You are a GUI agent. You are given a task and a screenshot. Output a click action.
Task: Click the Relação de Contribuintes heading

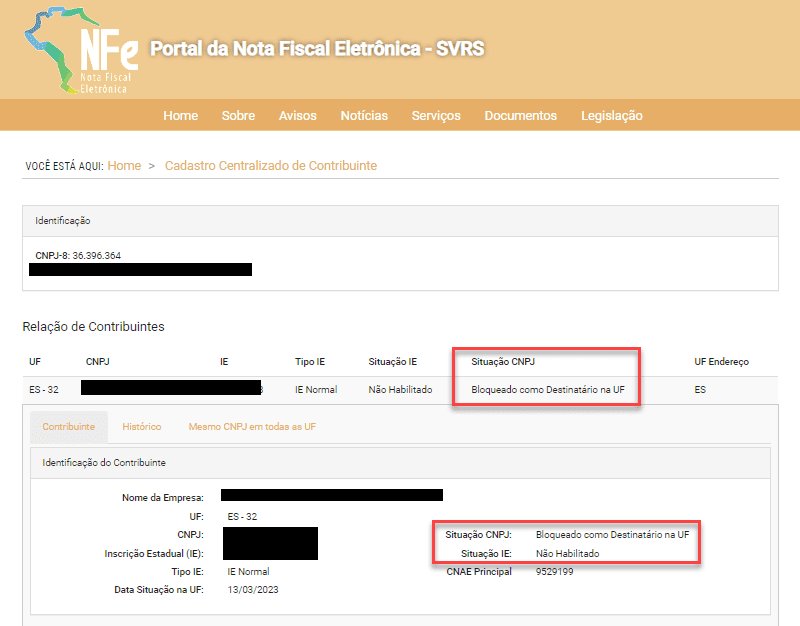point(93,327)
